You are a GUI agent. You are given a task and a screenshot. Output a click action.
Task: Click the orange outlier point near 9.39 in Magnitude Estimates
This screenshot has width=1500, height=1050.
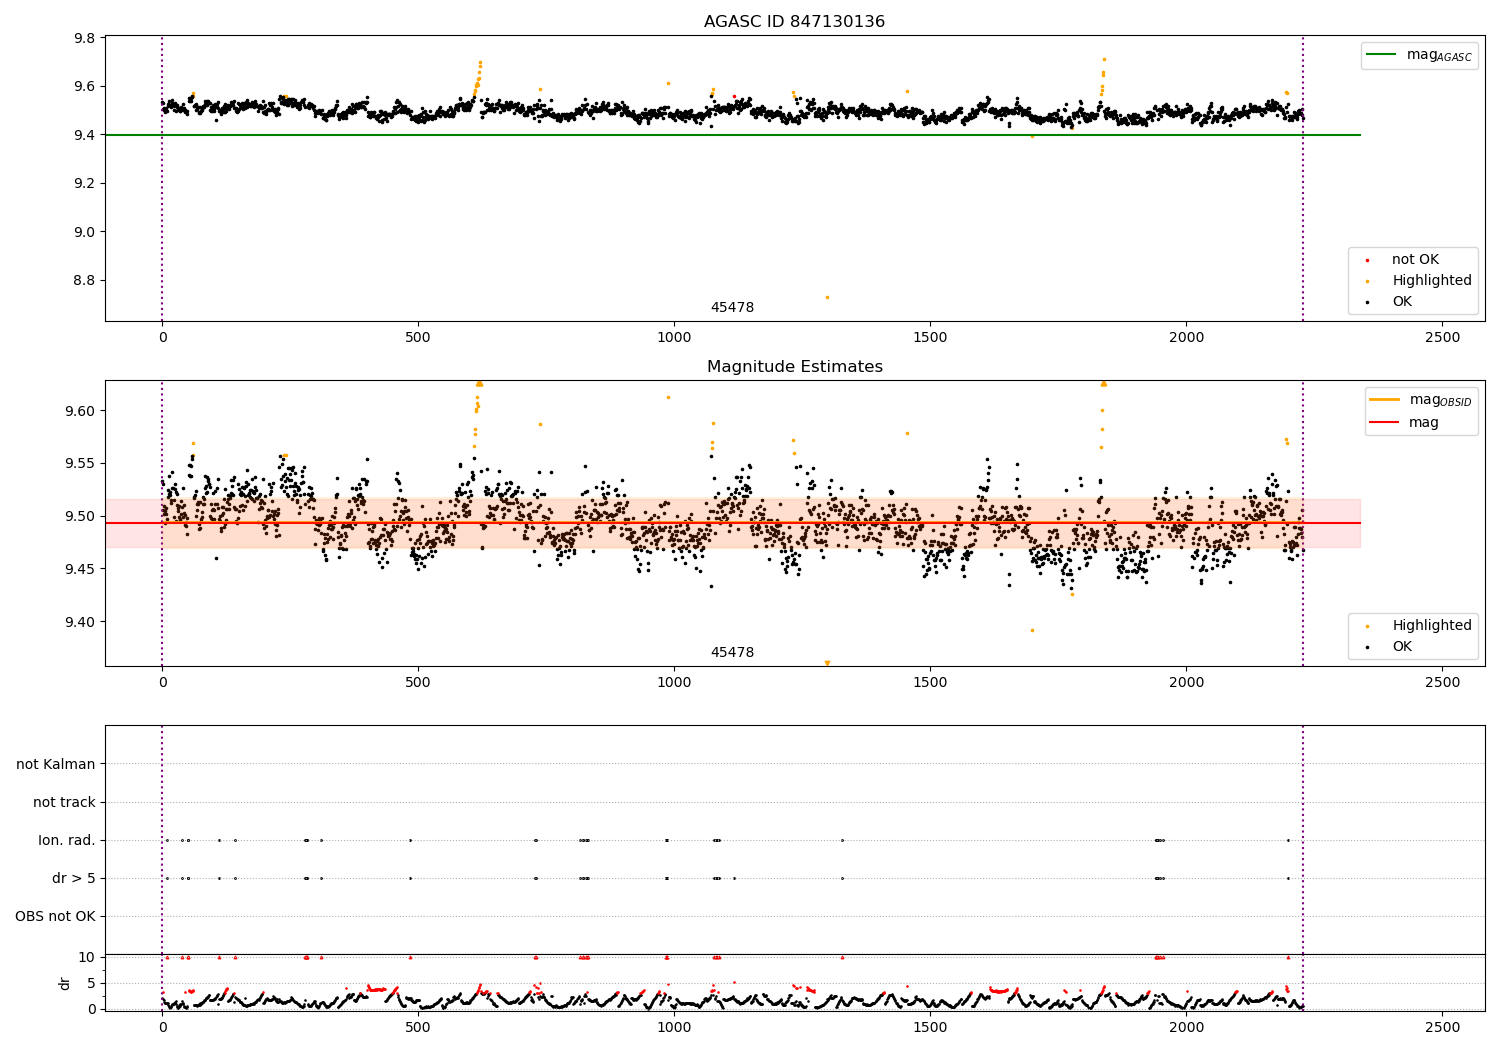point(1032,630)
